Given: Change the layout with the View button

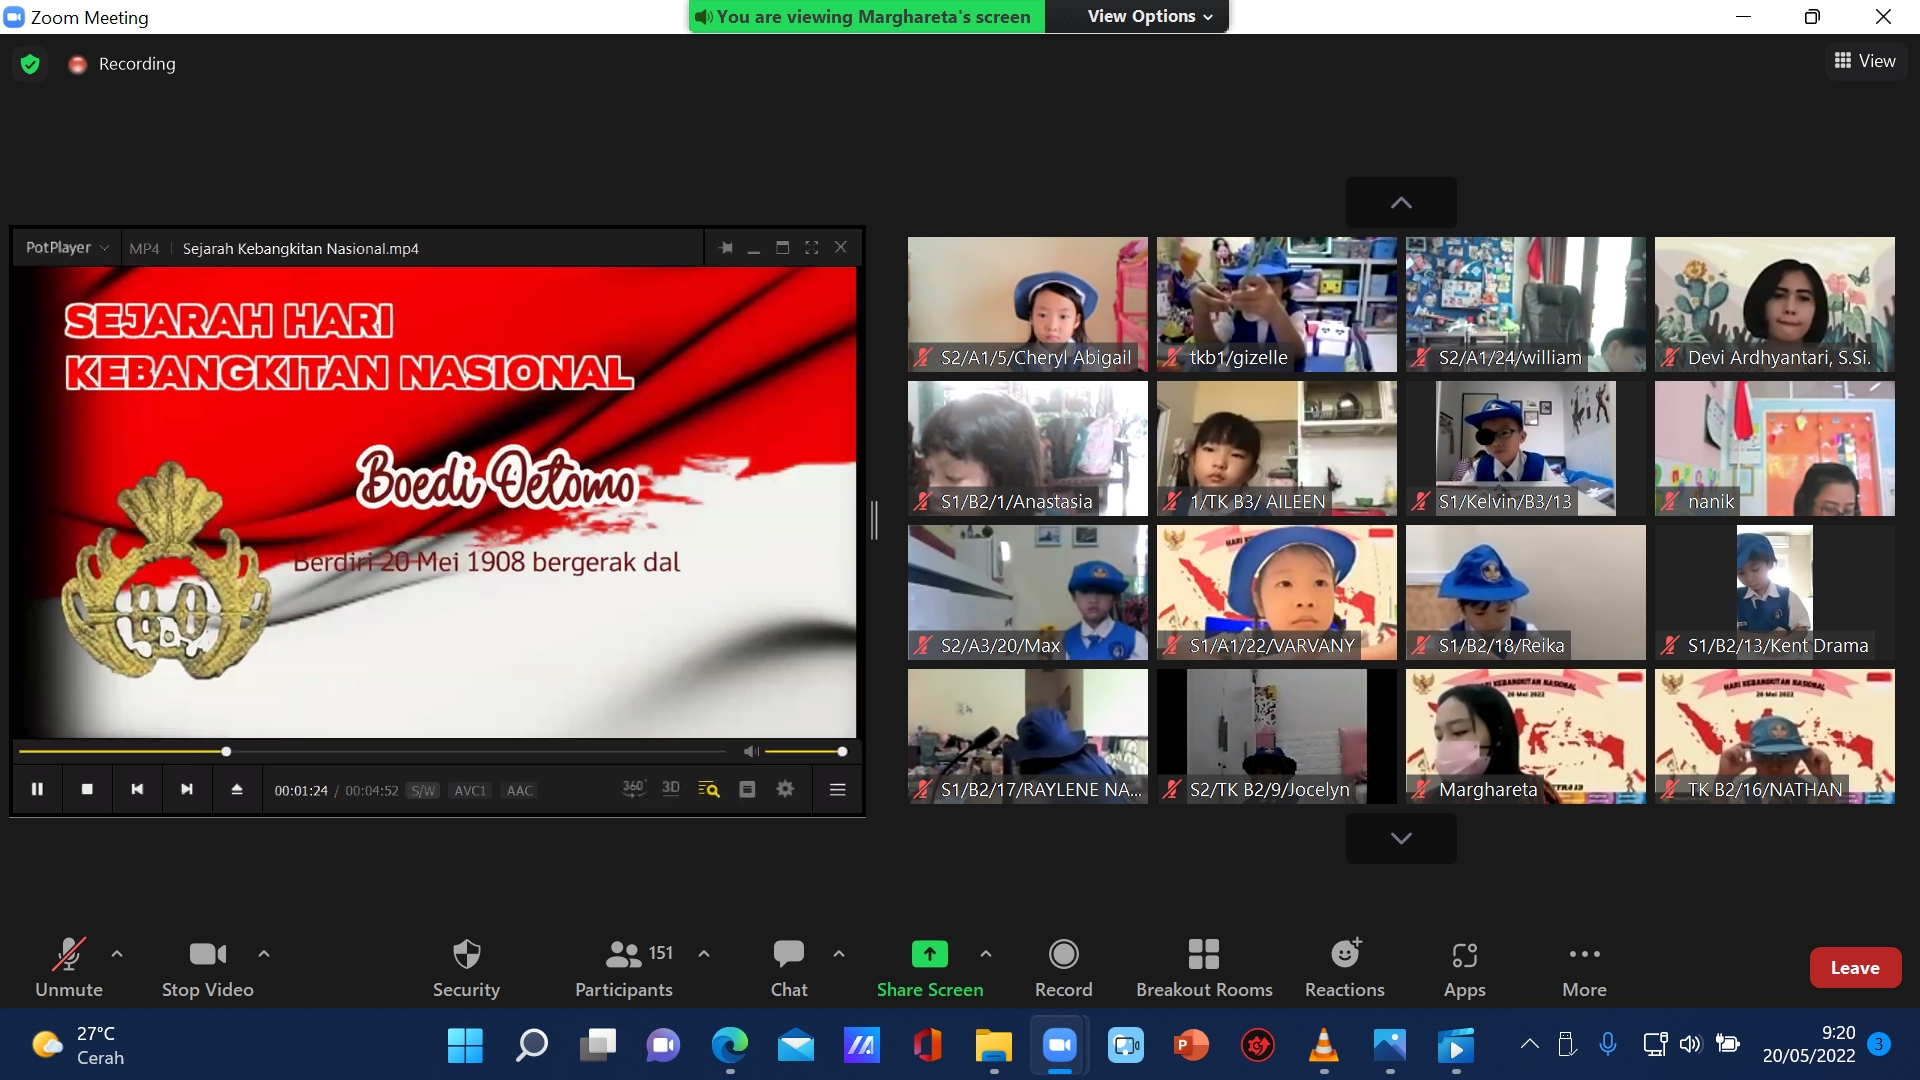Looking at the screenshot, I should [x=1865, y=61].
